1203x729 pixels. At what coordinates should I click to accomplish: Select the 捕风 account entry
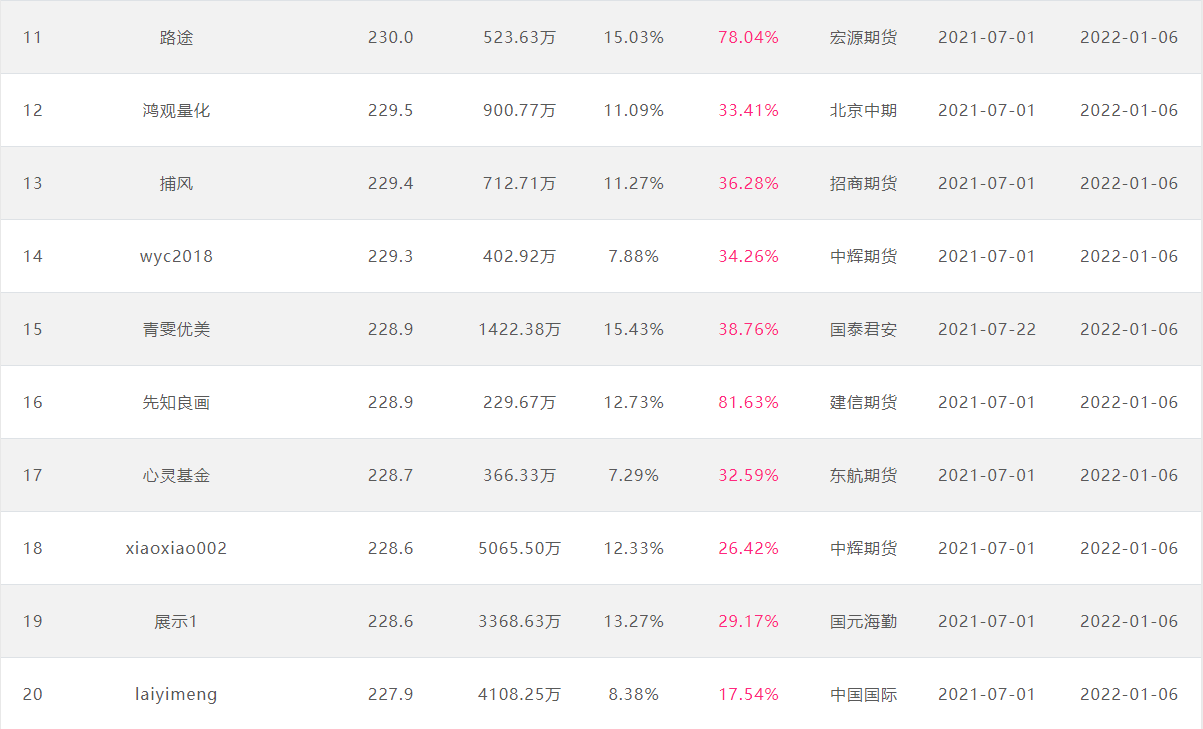pos(176,183)
